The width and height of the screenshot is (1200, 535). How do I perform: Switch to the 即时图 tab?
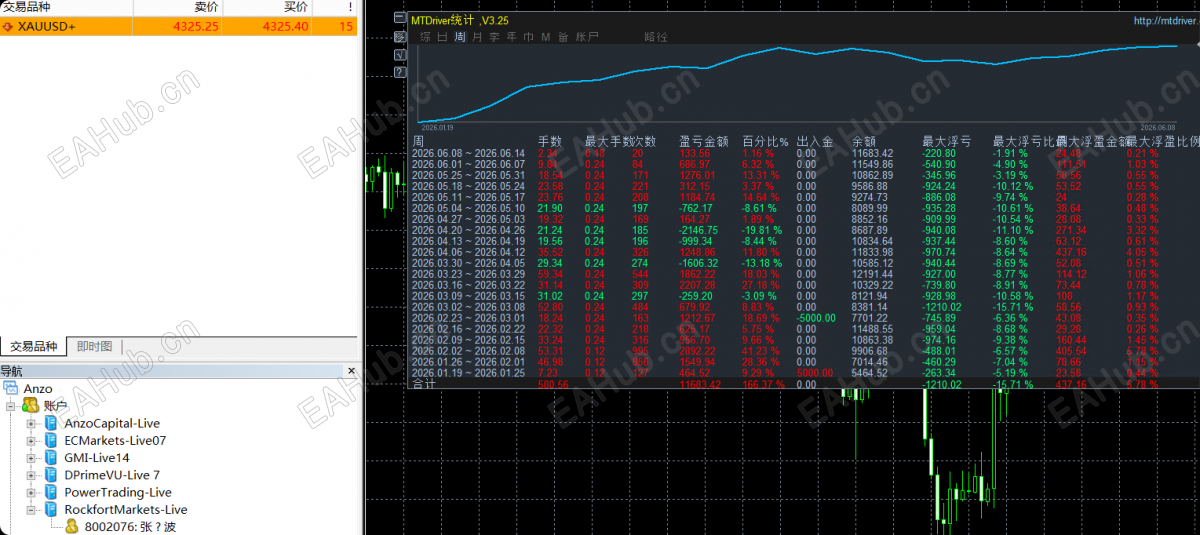pos(95,347)
